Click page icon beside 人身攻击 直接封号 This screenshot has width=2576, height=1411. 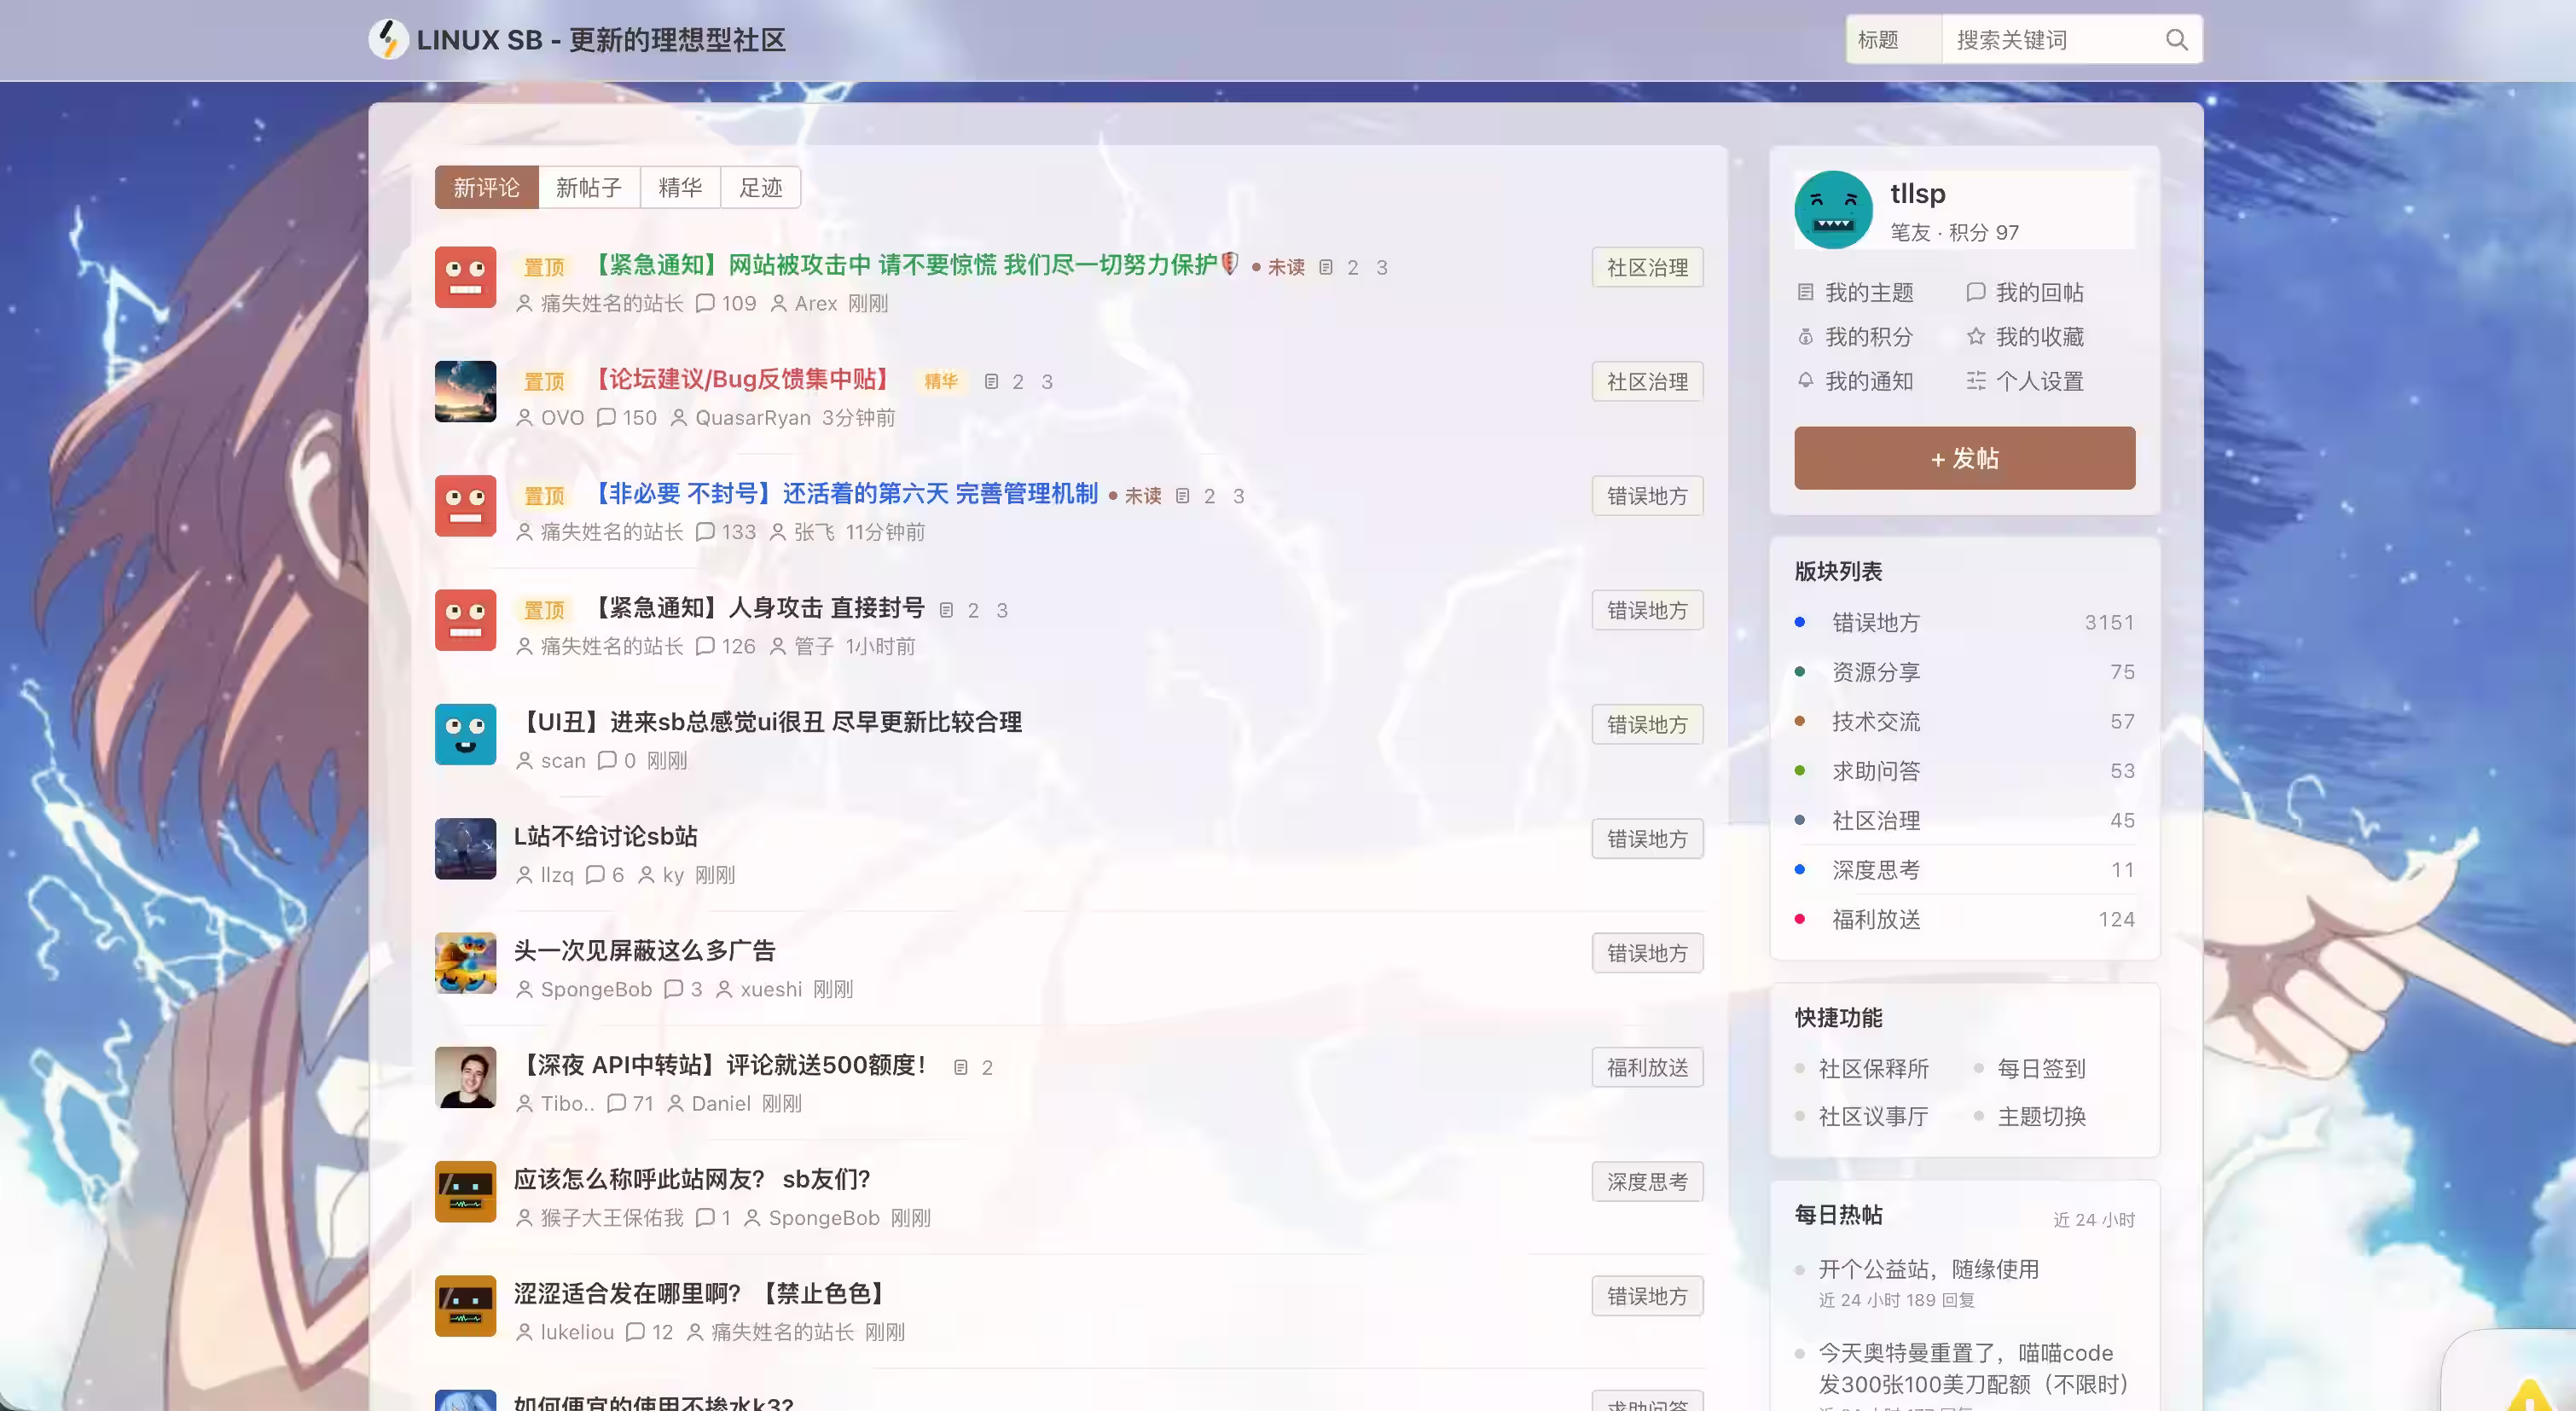point(946,610)
